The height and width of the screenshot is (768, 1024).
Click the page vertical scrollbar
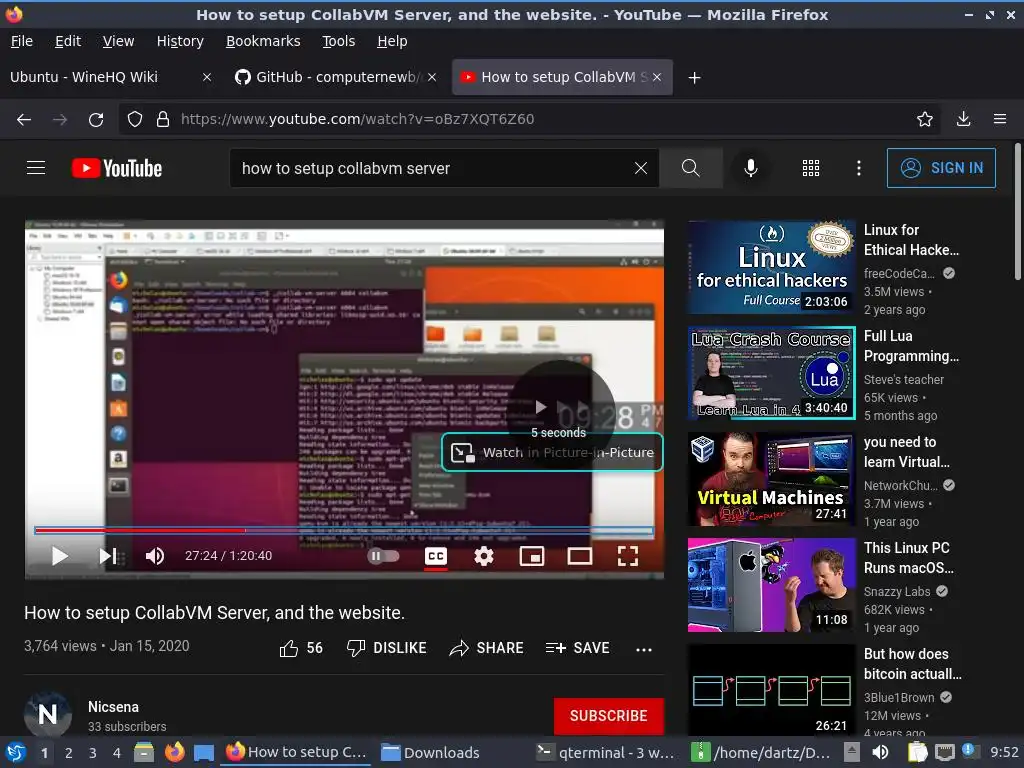coord(1017,212)
